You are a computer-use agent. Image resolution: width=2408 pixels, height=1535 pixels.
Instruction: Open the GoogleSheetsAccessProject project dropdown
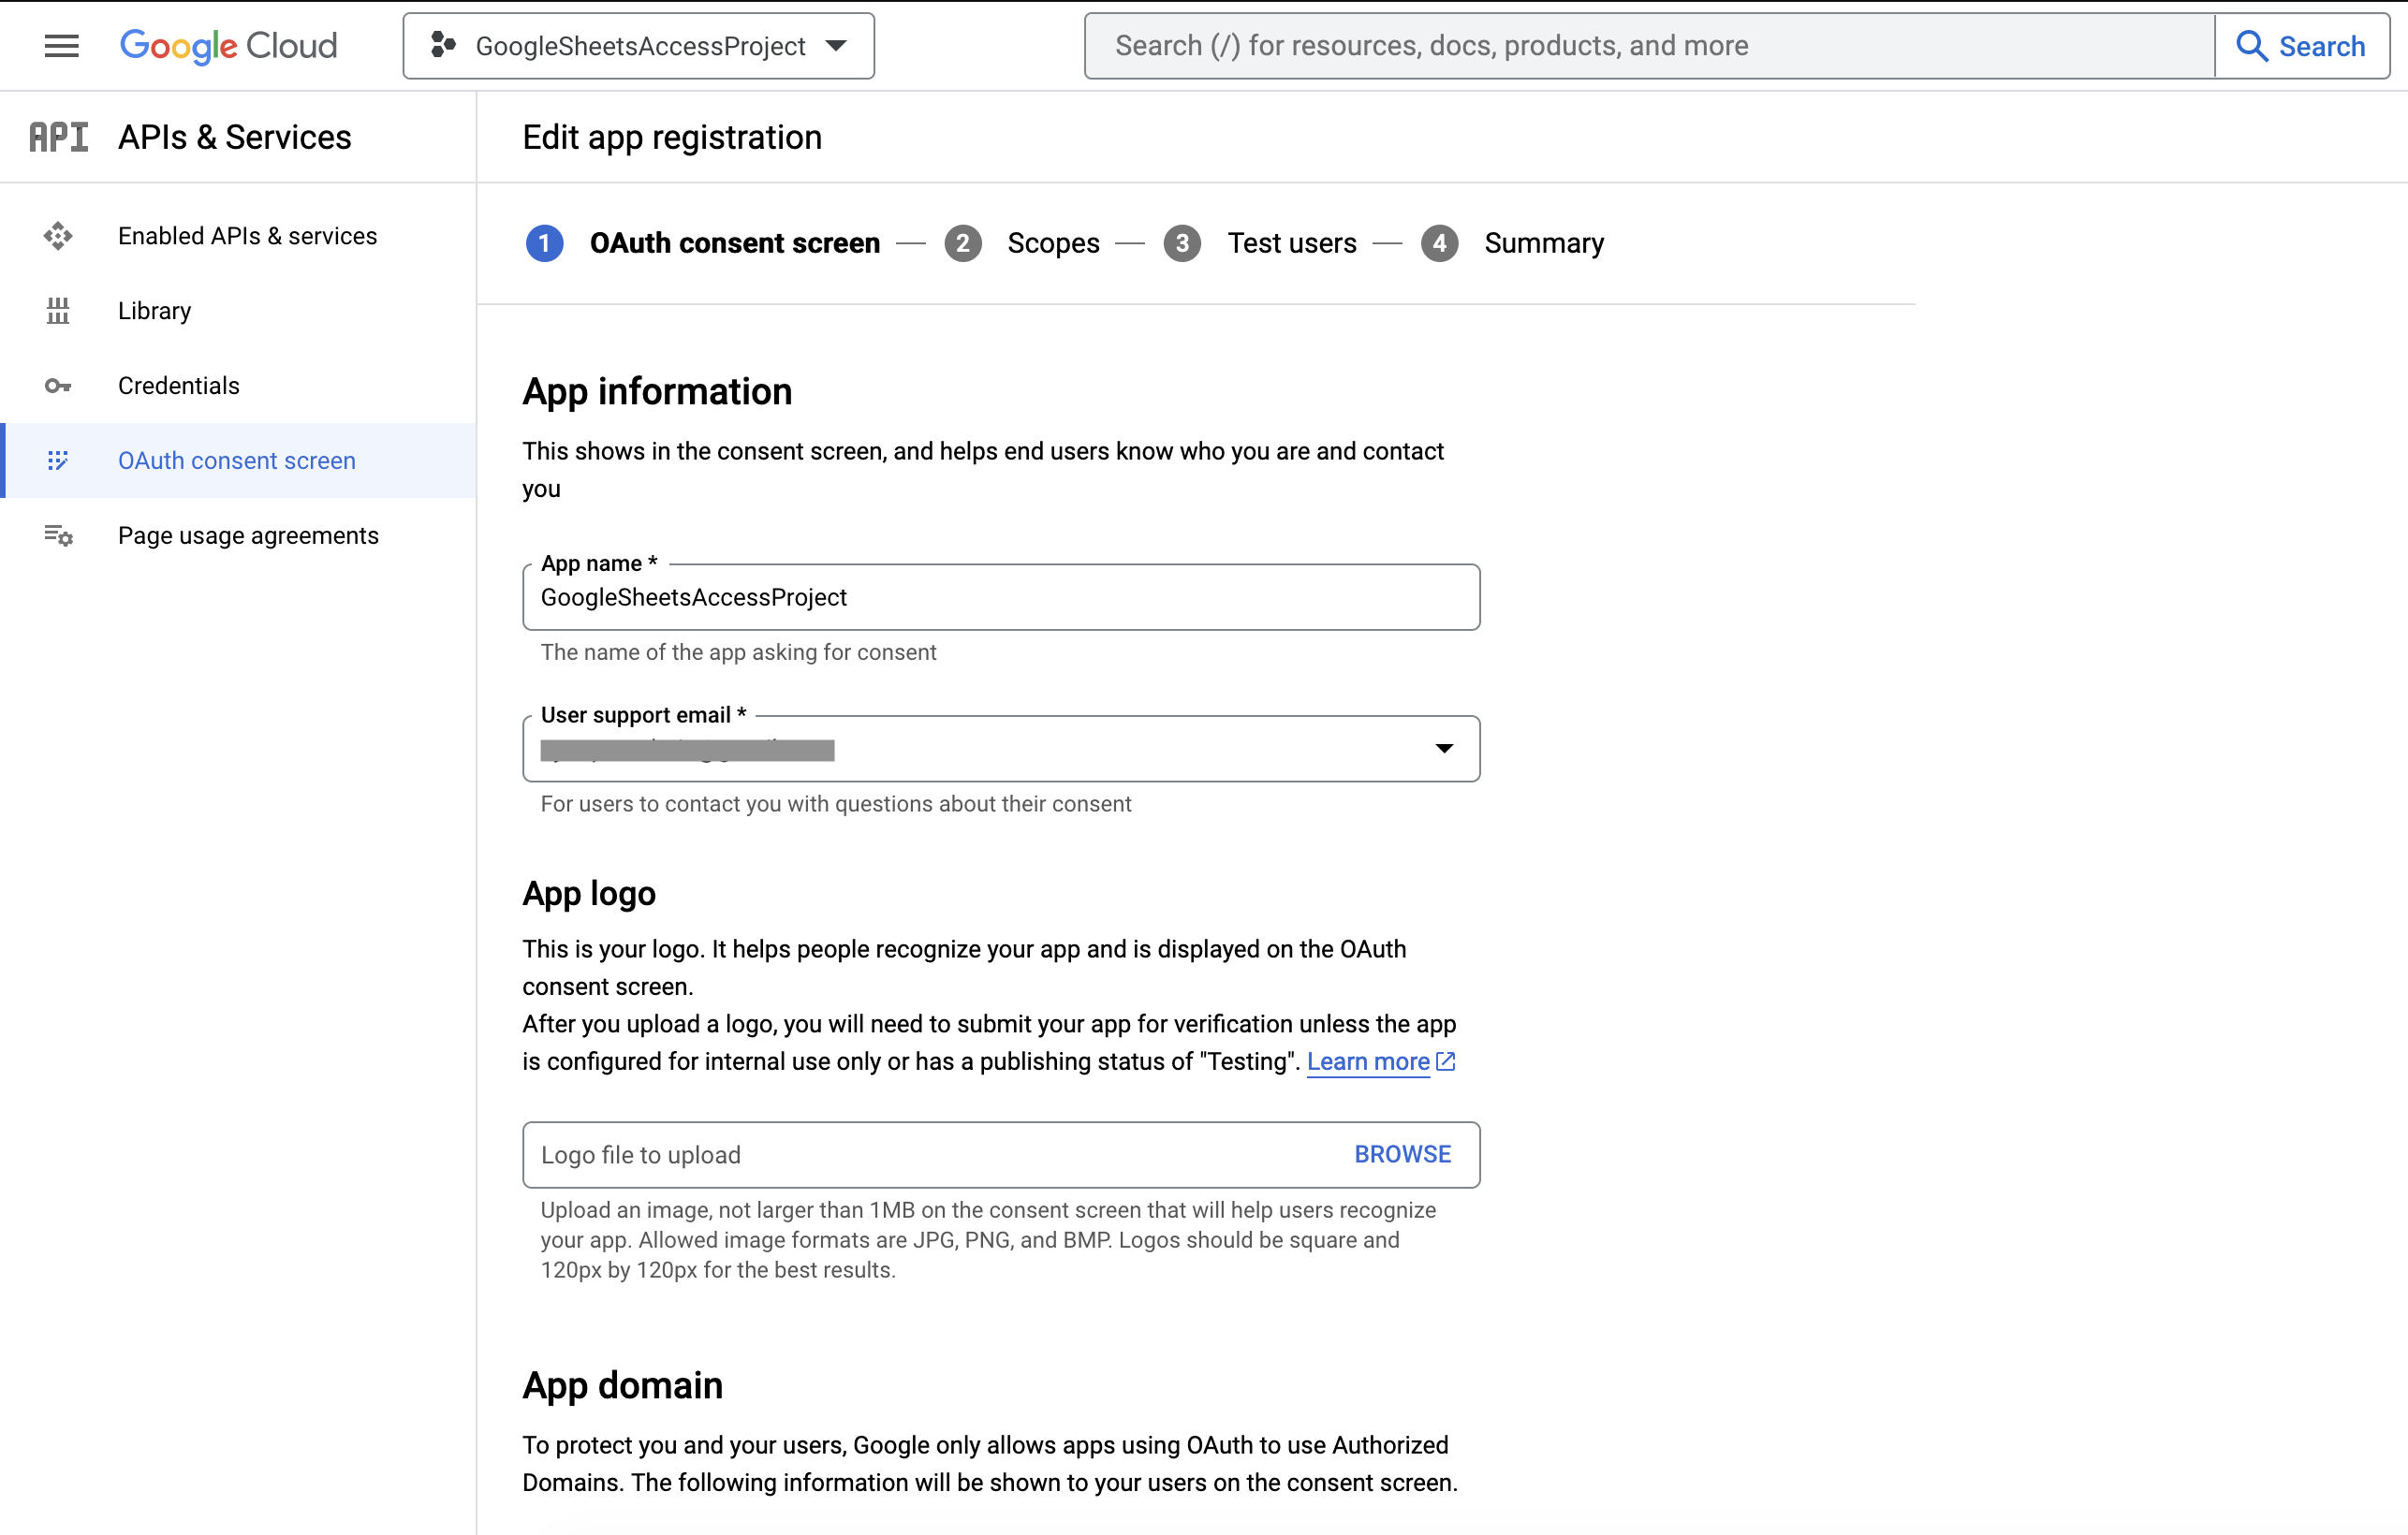point(638,46)
